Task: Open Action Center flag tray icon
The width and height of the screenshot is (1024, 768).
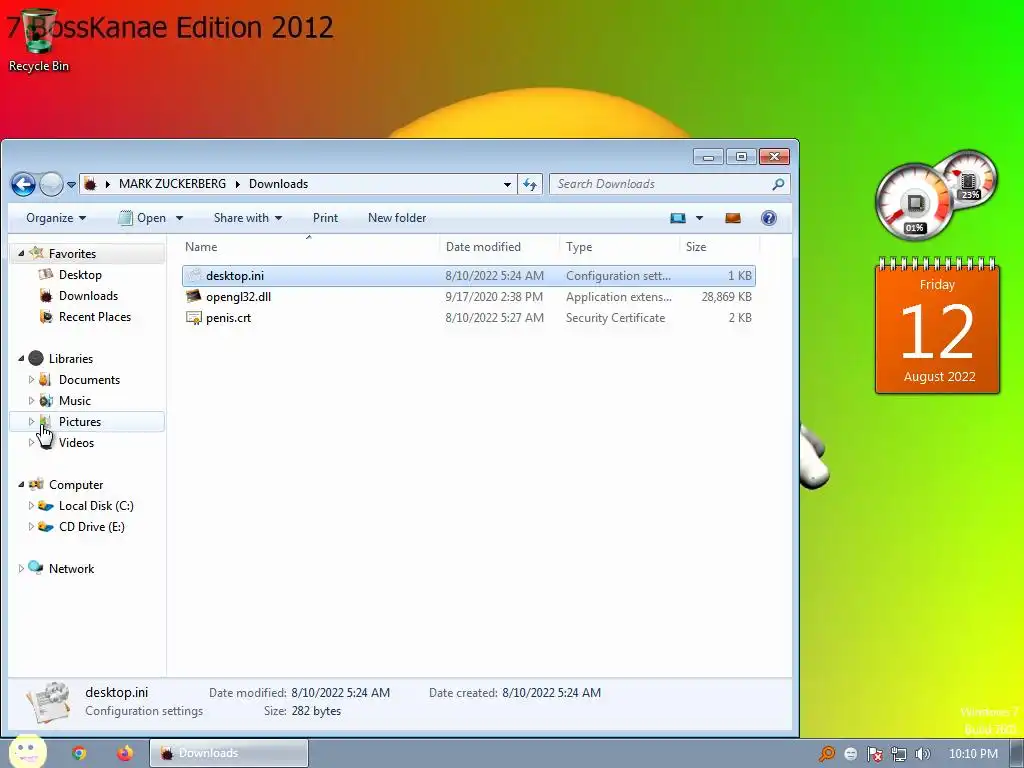Action: click(874, 754)
